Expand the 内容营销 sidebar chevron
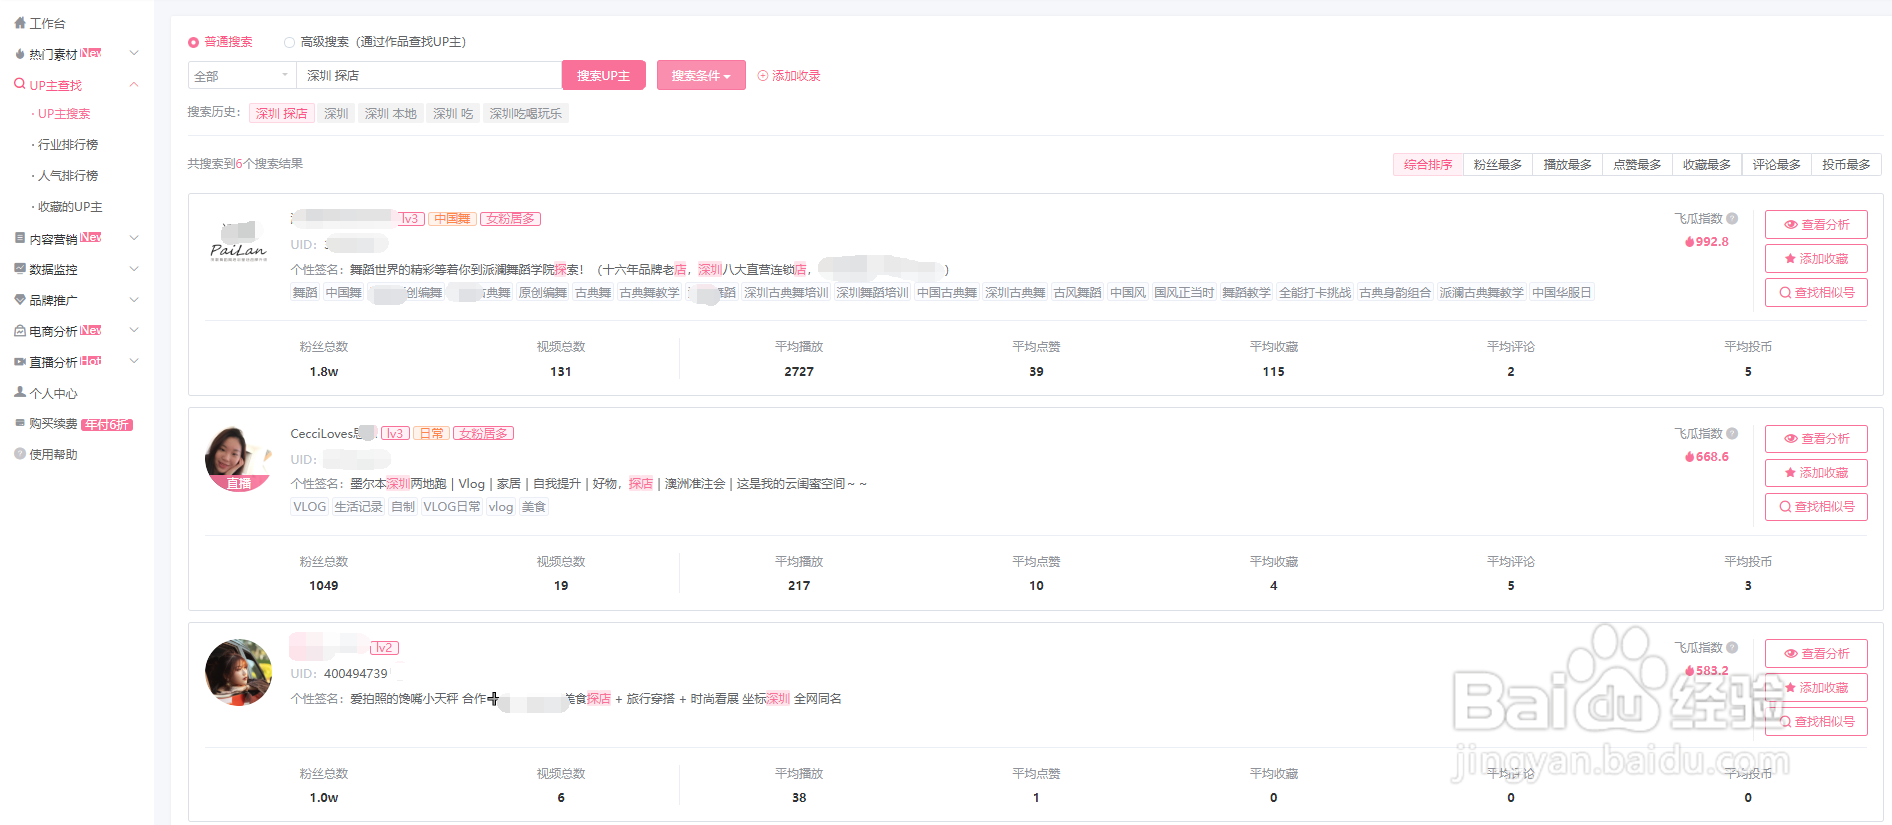 pos(134,238)
